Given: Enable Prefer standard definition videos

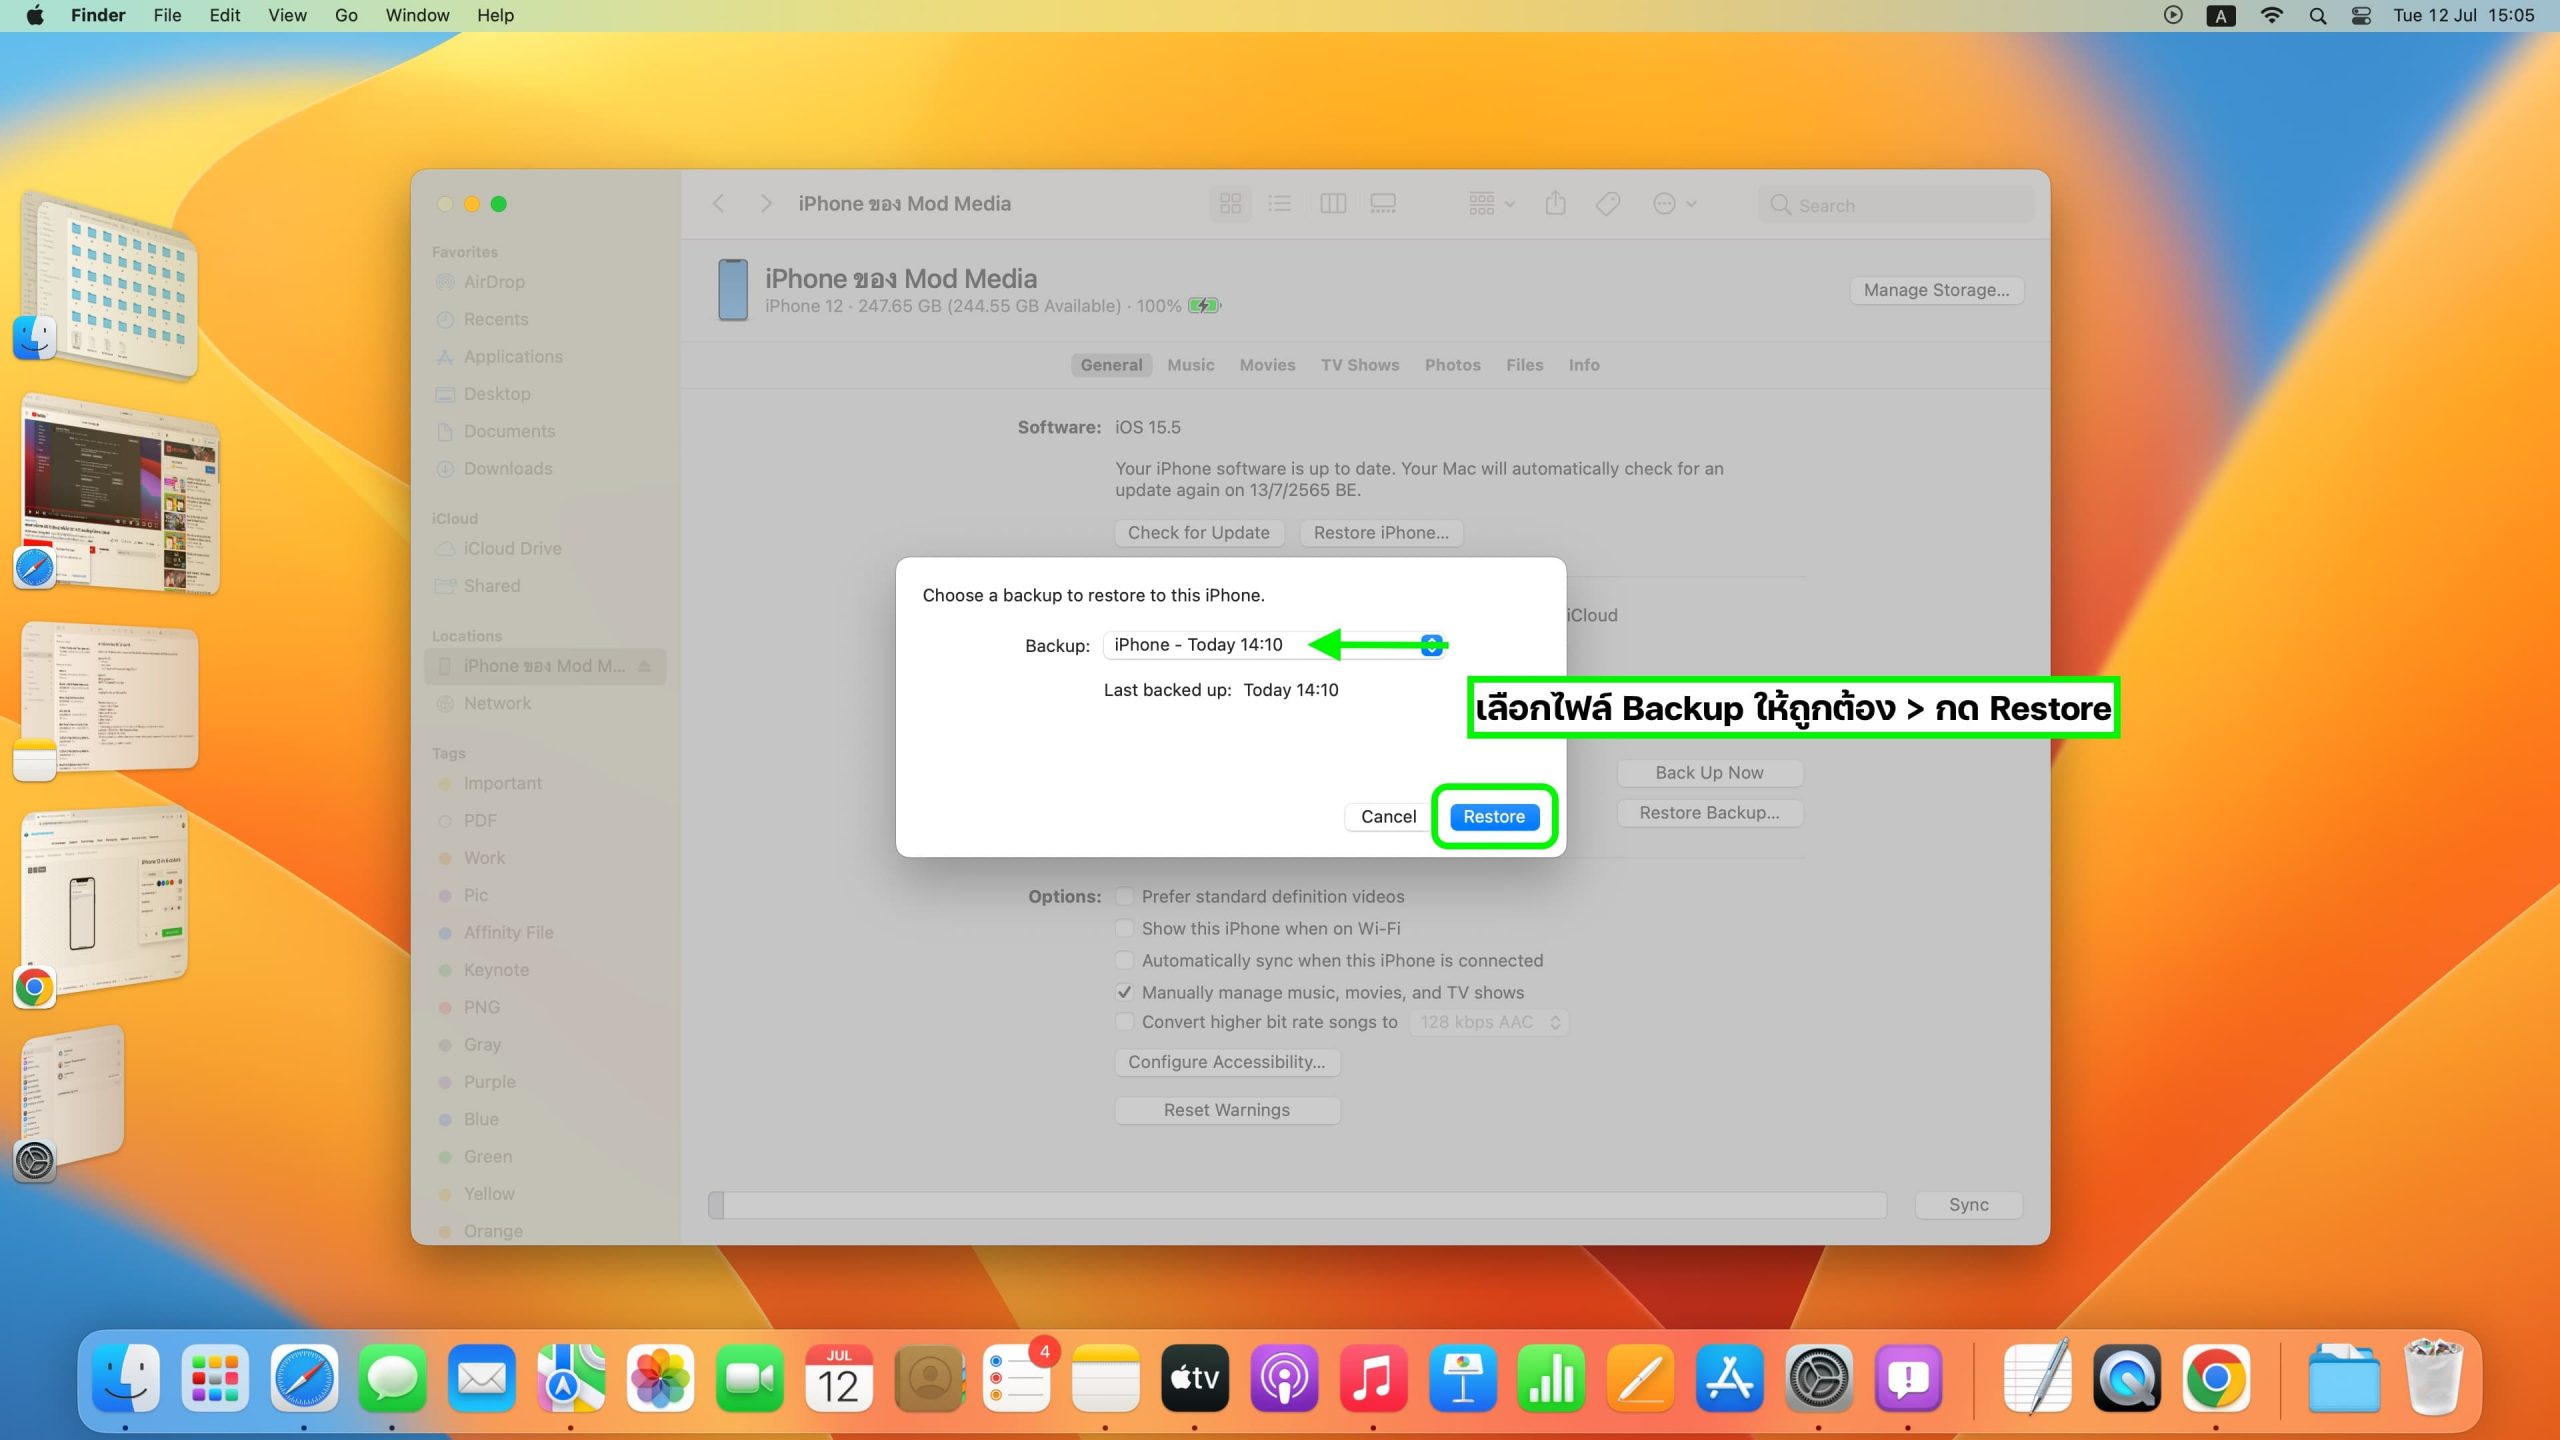Looking at the screenshot, I should (x=1125, y=896).
